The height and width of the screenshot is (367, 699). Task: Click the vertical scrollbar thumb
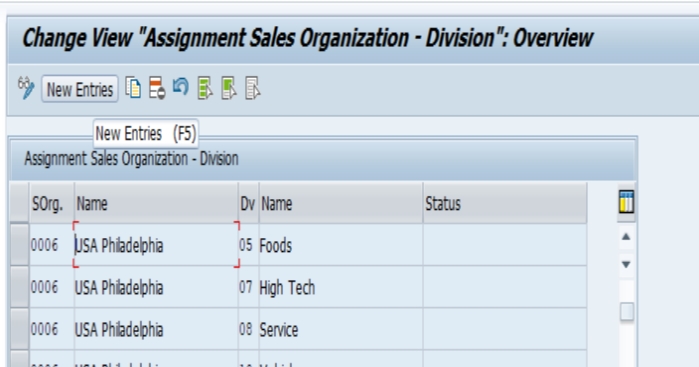click(x=627, y=311)
